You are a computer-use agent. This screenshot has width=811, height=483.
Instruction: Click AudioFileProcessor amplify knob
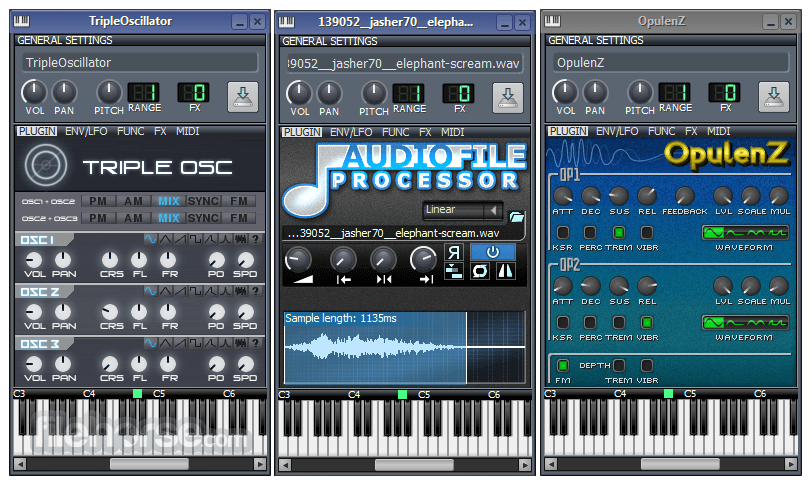[298, 259]
